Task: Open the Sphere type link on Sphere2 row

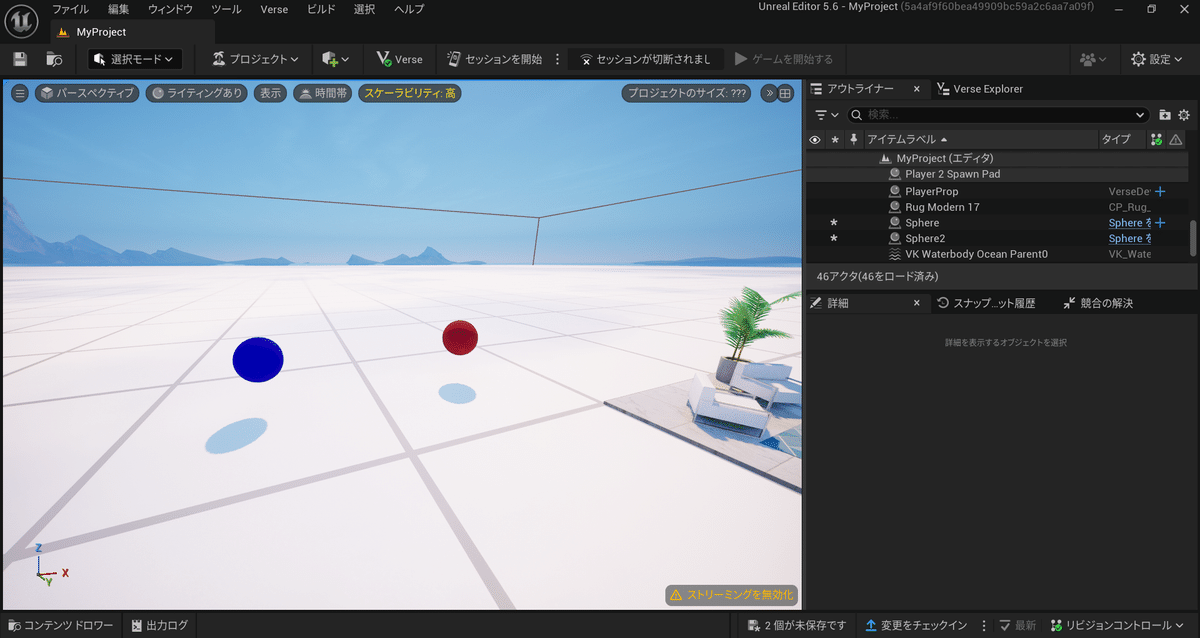Action: tap(1129, 239)
